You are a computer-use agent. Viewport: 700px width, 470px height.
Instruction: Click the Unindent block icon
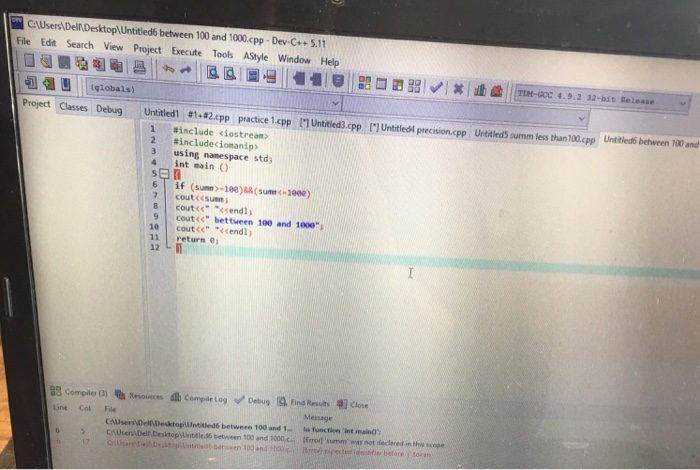(x=316, y=79)
